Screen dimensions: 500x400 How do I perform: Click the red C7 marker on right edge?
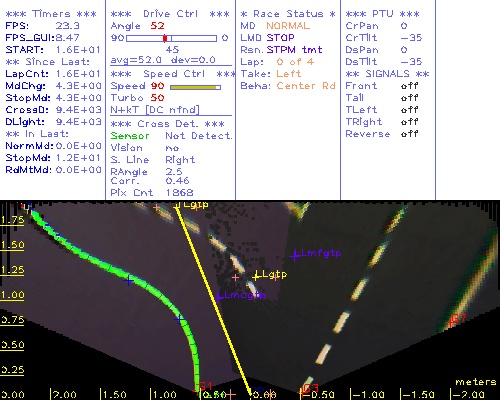[453, 322]
